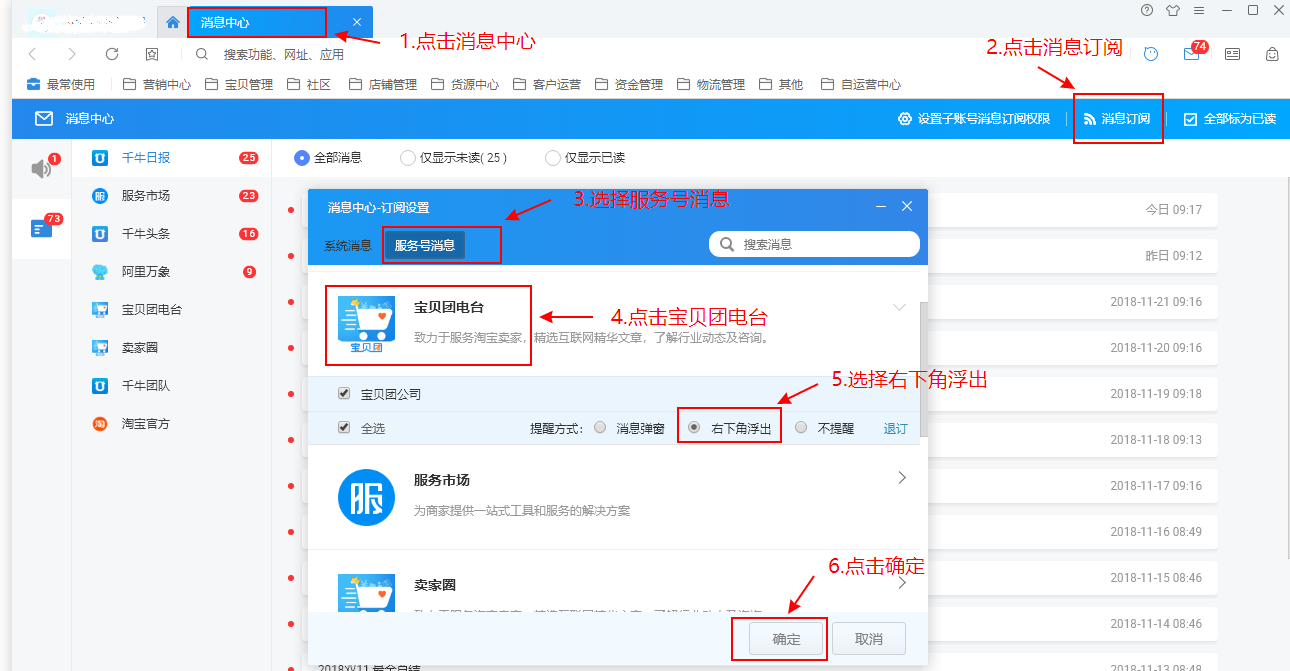
Task: Click the gear icon for sub-account permissions
Action: click(905, 118)
